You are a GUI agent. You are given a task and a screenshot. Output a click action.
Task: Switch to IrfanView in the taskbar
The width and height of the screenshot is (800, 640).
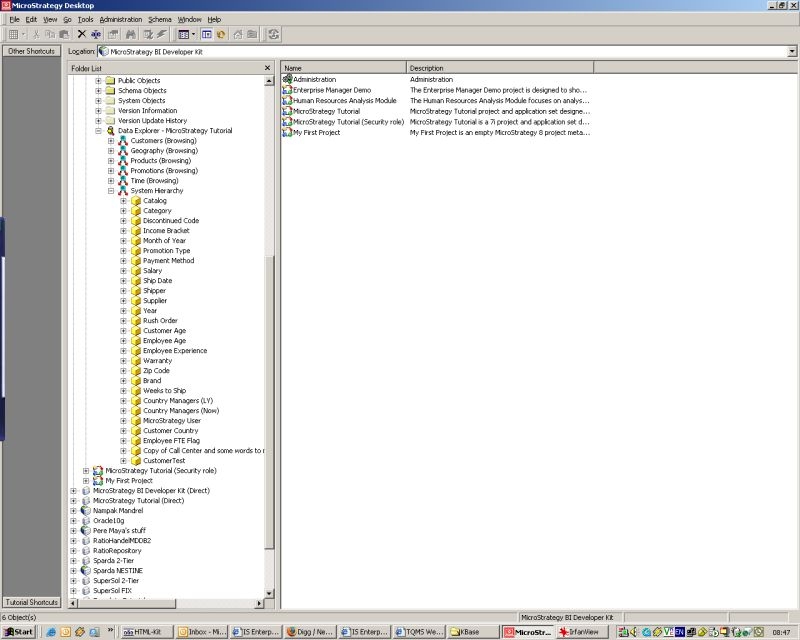click(x=580, y=632)
